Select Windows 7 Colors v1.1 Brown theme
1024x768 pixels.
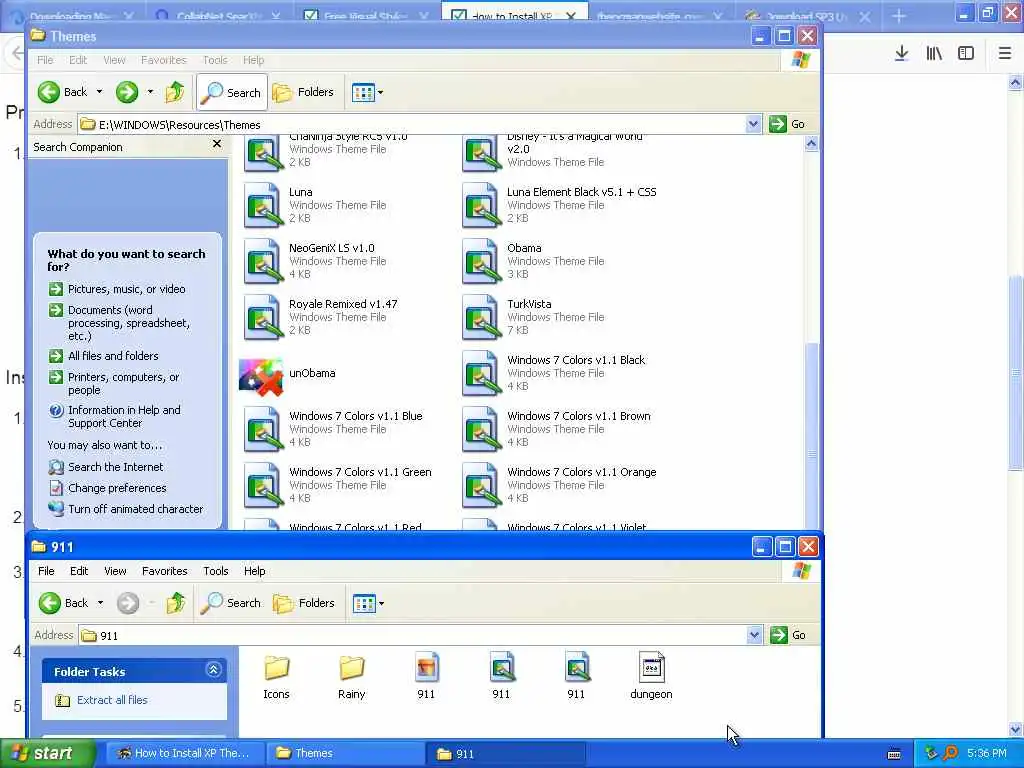coord(481,430)
